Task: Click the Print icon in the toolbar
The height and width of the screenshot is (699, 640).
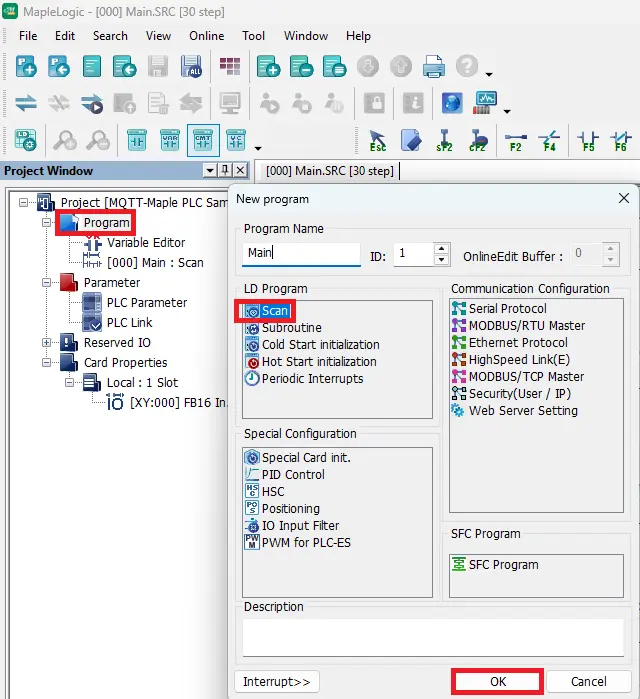Action: click(x=433, y=67)
